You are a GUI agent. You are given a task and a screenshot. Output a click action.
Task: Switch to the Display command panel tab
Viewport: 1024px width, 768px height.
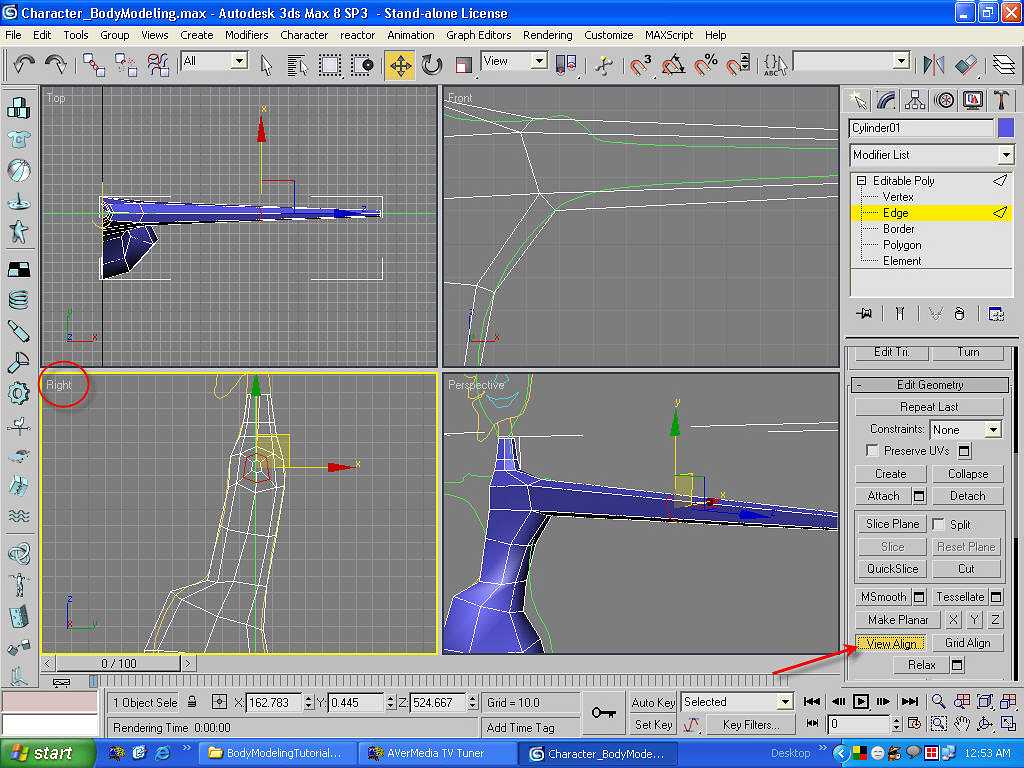(x=973, y=101)
